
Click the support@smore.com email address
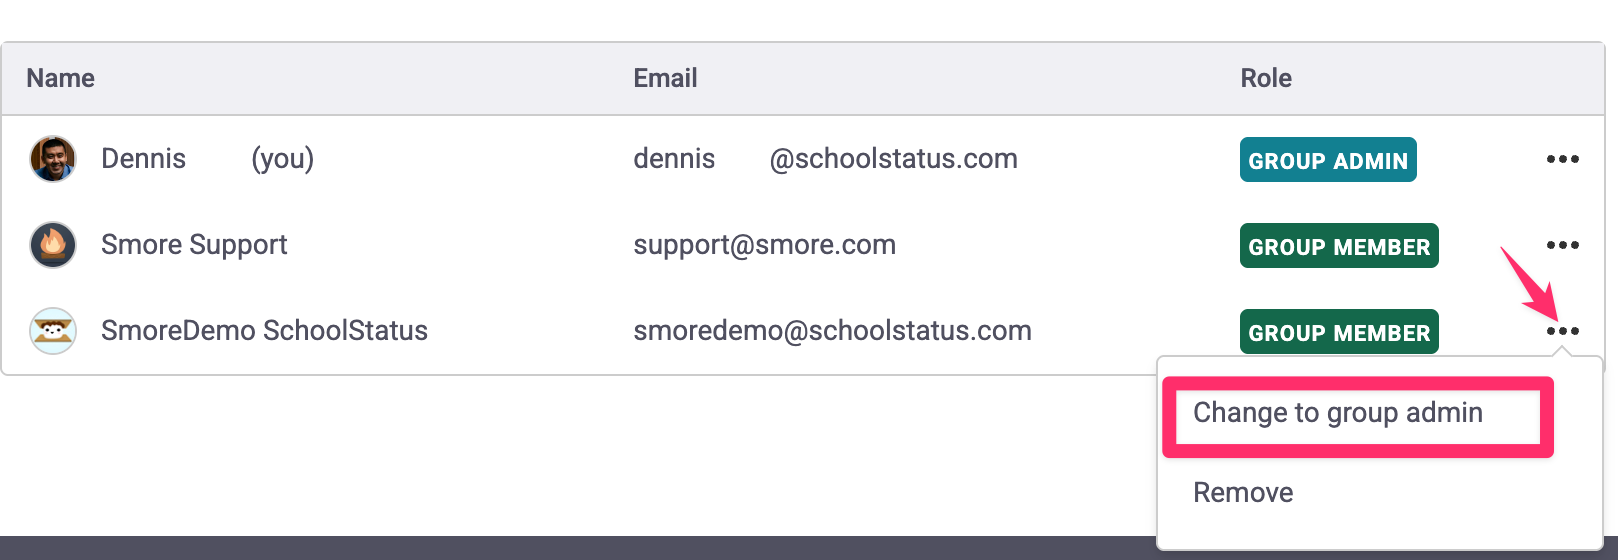[x=764, y=245]
